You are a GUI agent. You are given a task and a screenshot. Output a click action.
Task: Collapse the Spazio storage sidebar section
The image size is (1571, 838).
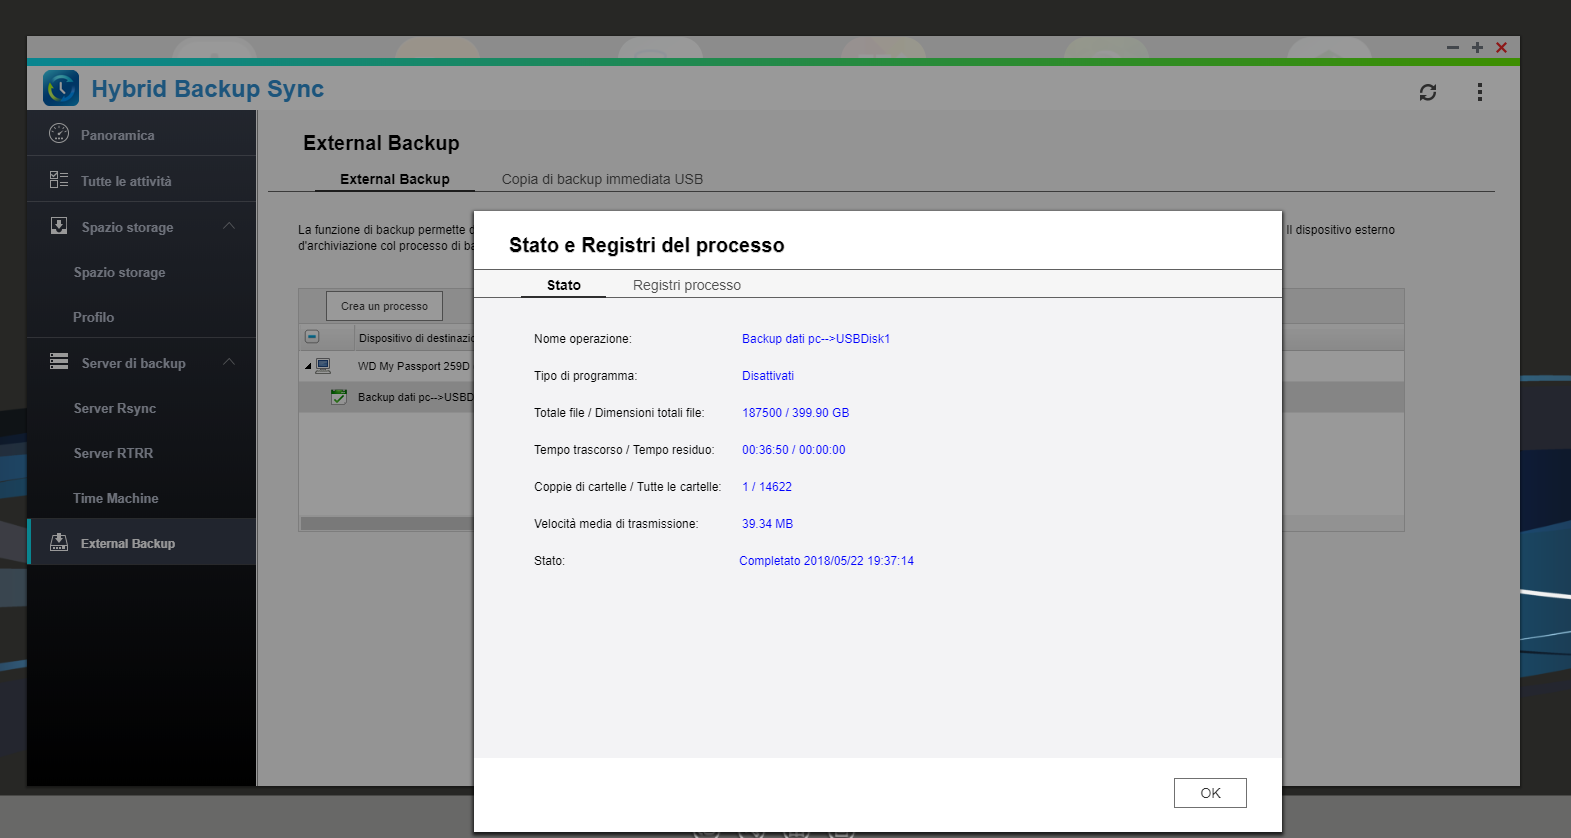(x=229, y=226)
